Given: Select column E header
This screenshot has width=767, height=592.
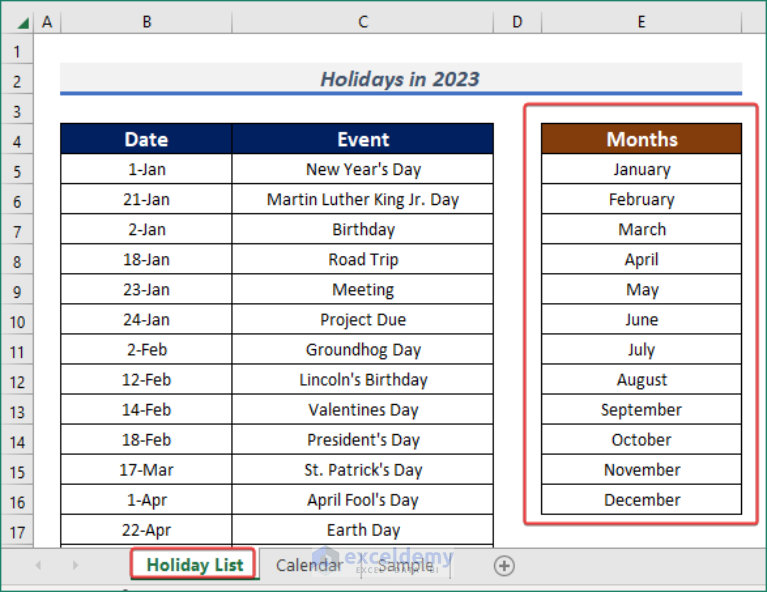Looking at the screenshot, I should point(641,22).
